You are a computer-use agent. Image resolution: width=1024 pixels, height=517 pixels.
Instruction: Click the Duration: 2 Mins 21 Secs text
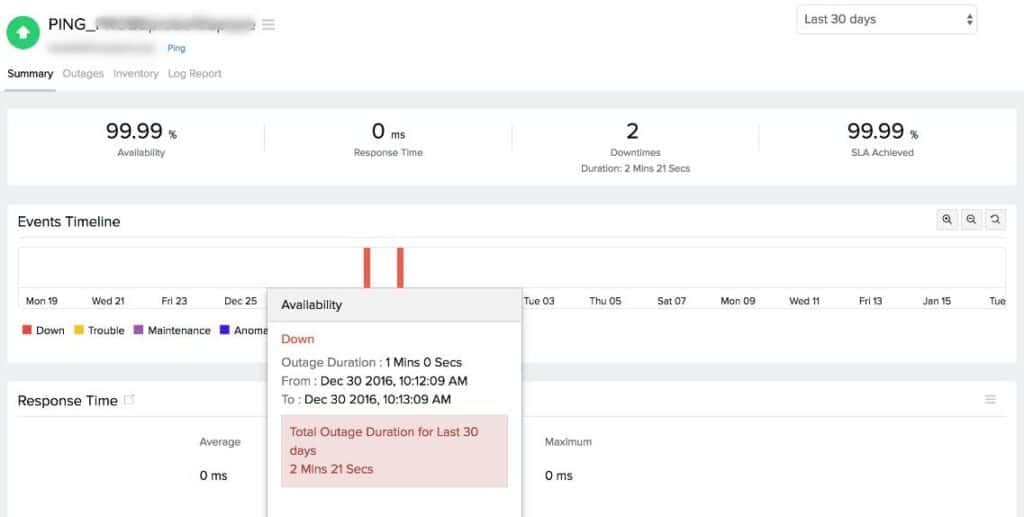pyautogui.click(x=635, y=168)
